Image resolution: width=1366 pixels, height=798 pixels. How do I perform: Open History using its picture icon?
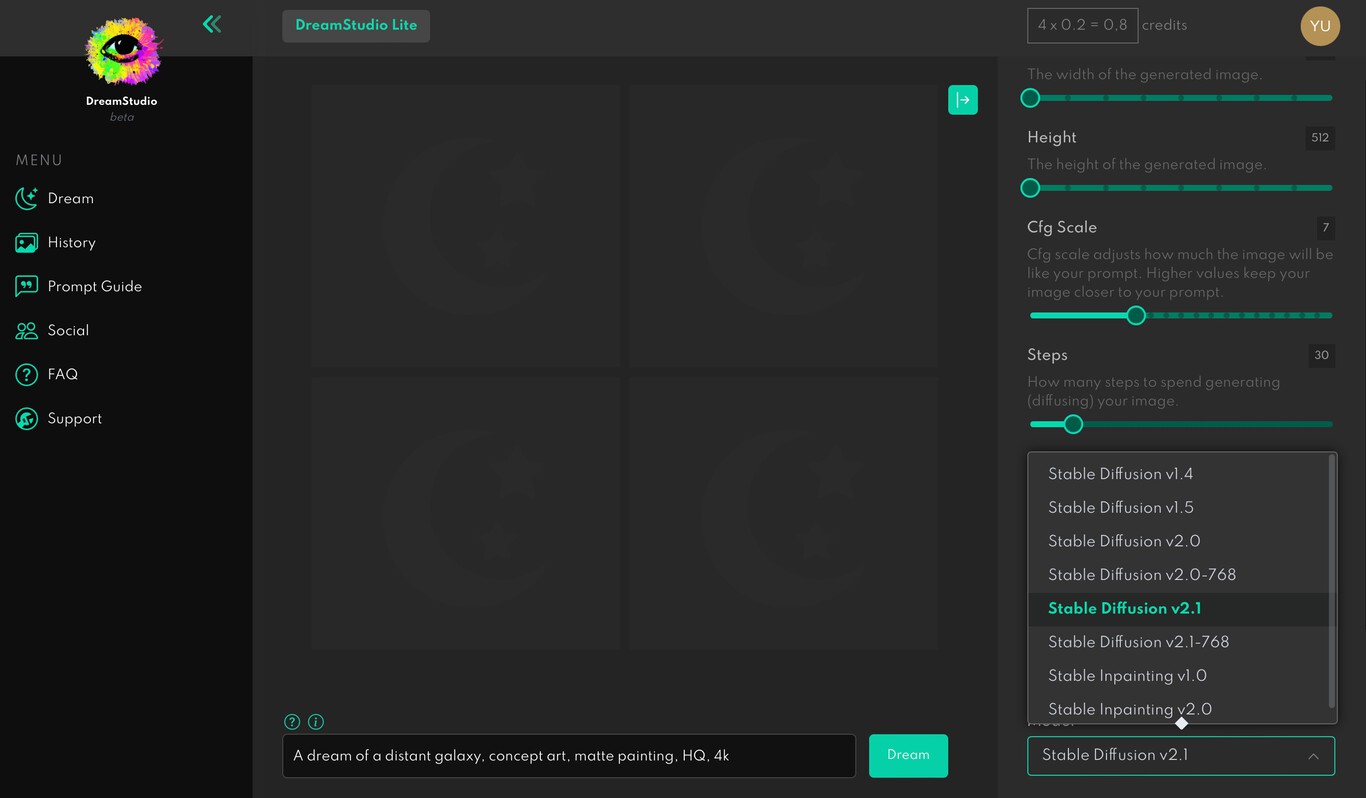(27, 242)
